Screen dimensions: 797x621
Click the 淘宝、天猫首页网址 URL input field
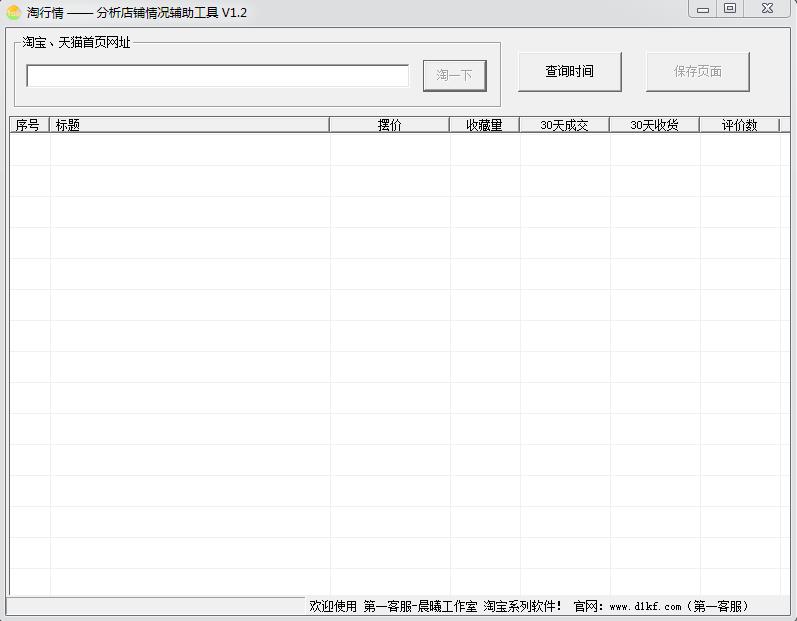[x=217, y=76]
